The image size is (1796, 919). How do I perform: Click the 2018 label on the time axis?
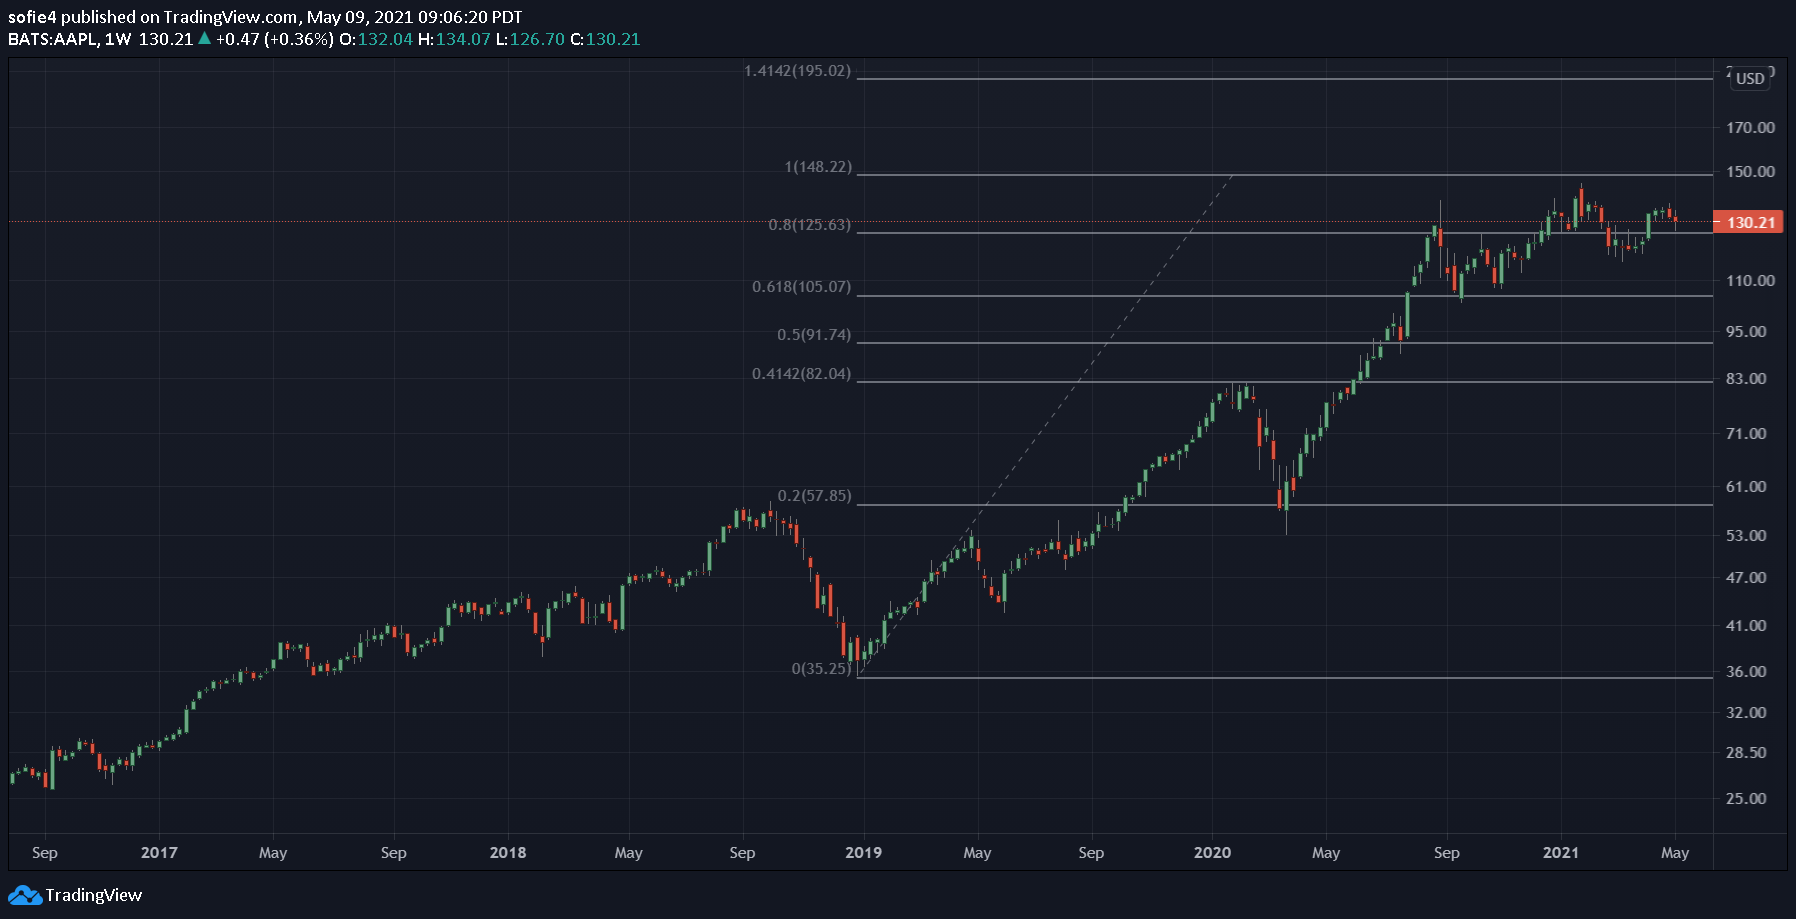(x=508, y=853)
